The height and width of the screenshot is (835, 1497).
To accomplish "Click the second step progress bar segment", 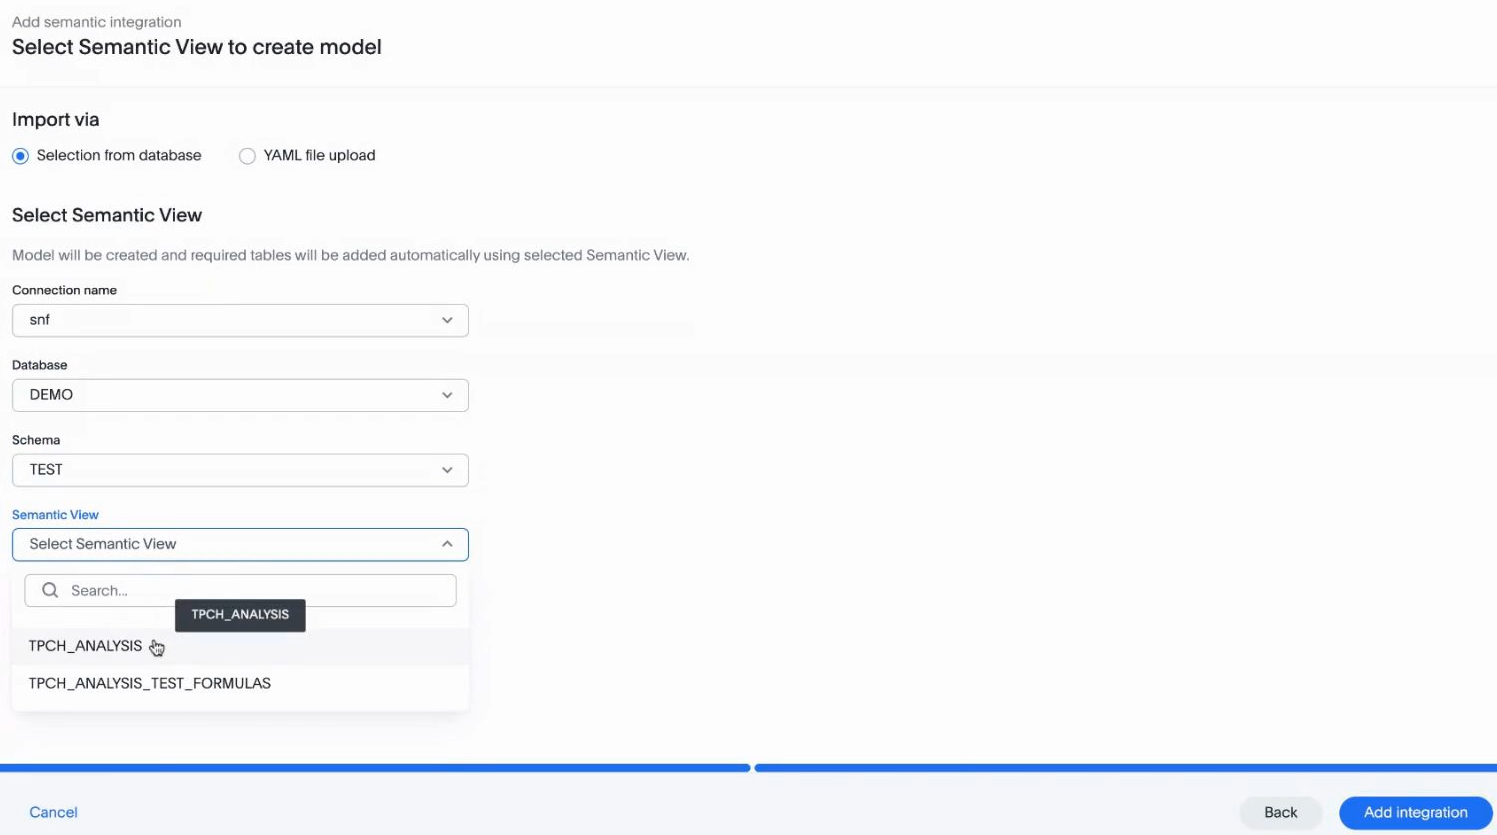I will pos(1125,768).
